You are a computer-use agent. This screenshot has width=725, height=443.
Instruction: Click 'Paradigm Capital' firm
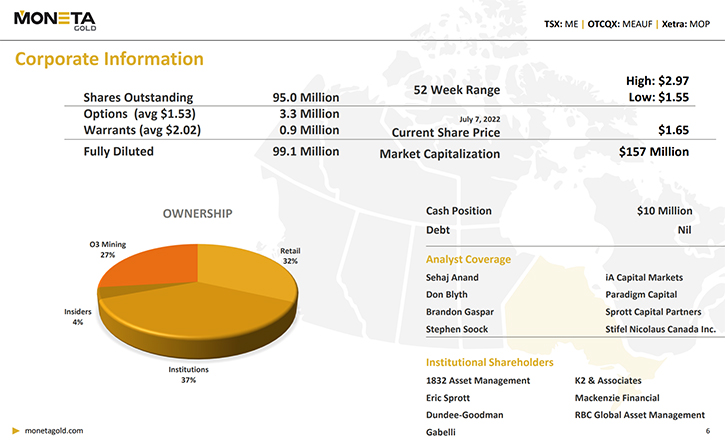click(x=641, y=295)
